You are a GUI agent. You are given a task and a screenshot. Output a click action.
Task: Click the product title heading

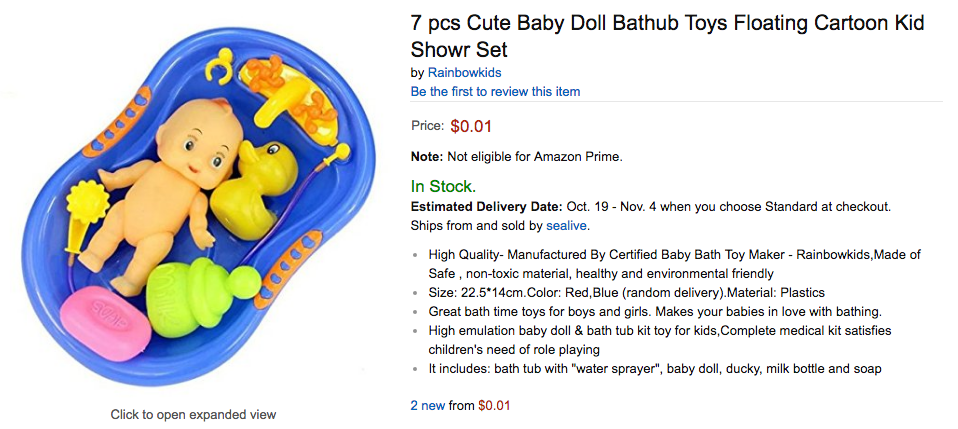tap(667, 35)
